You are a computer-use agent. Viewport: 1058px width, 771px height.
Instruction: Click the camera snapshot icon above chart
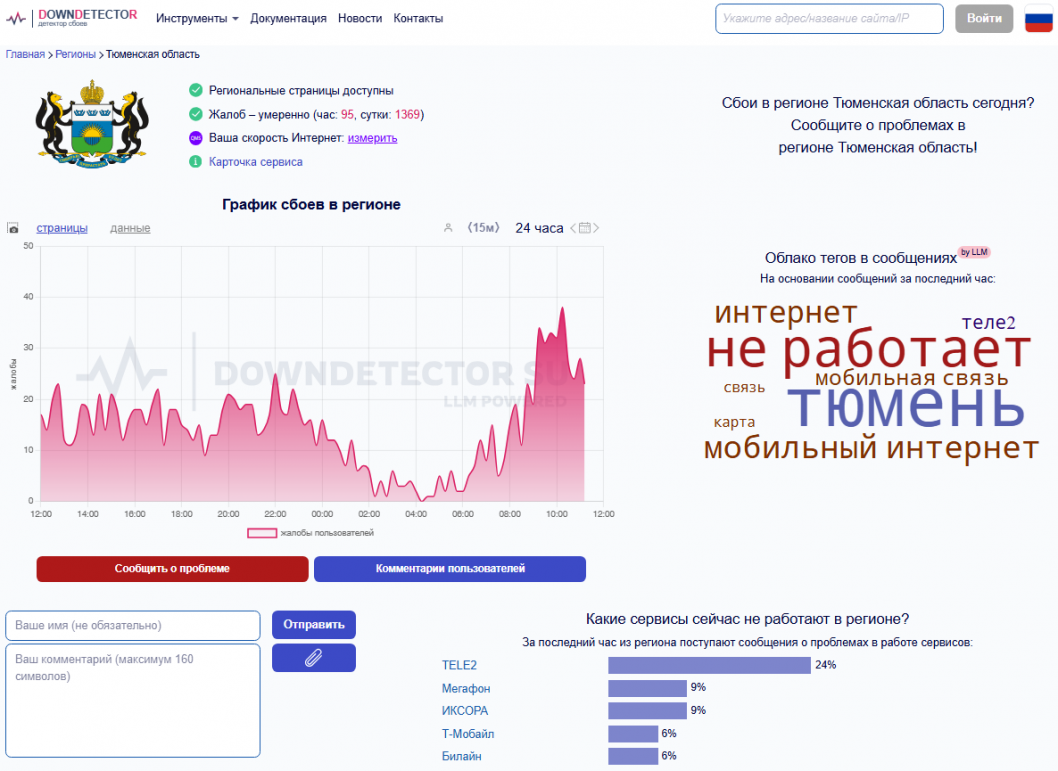[x=13, y=229]
